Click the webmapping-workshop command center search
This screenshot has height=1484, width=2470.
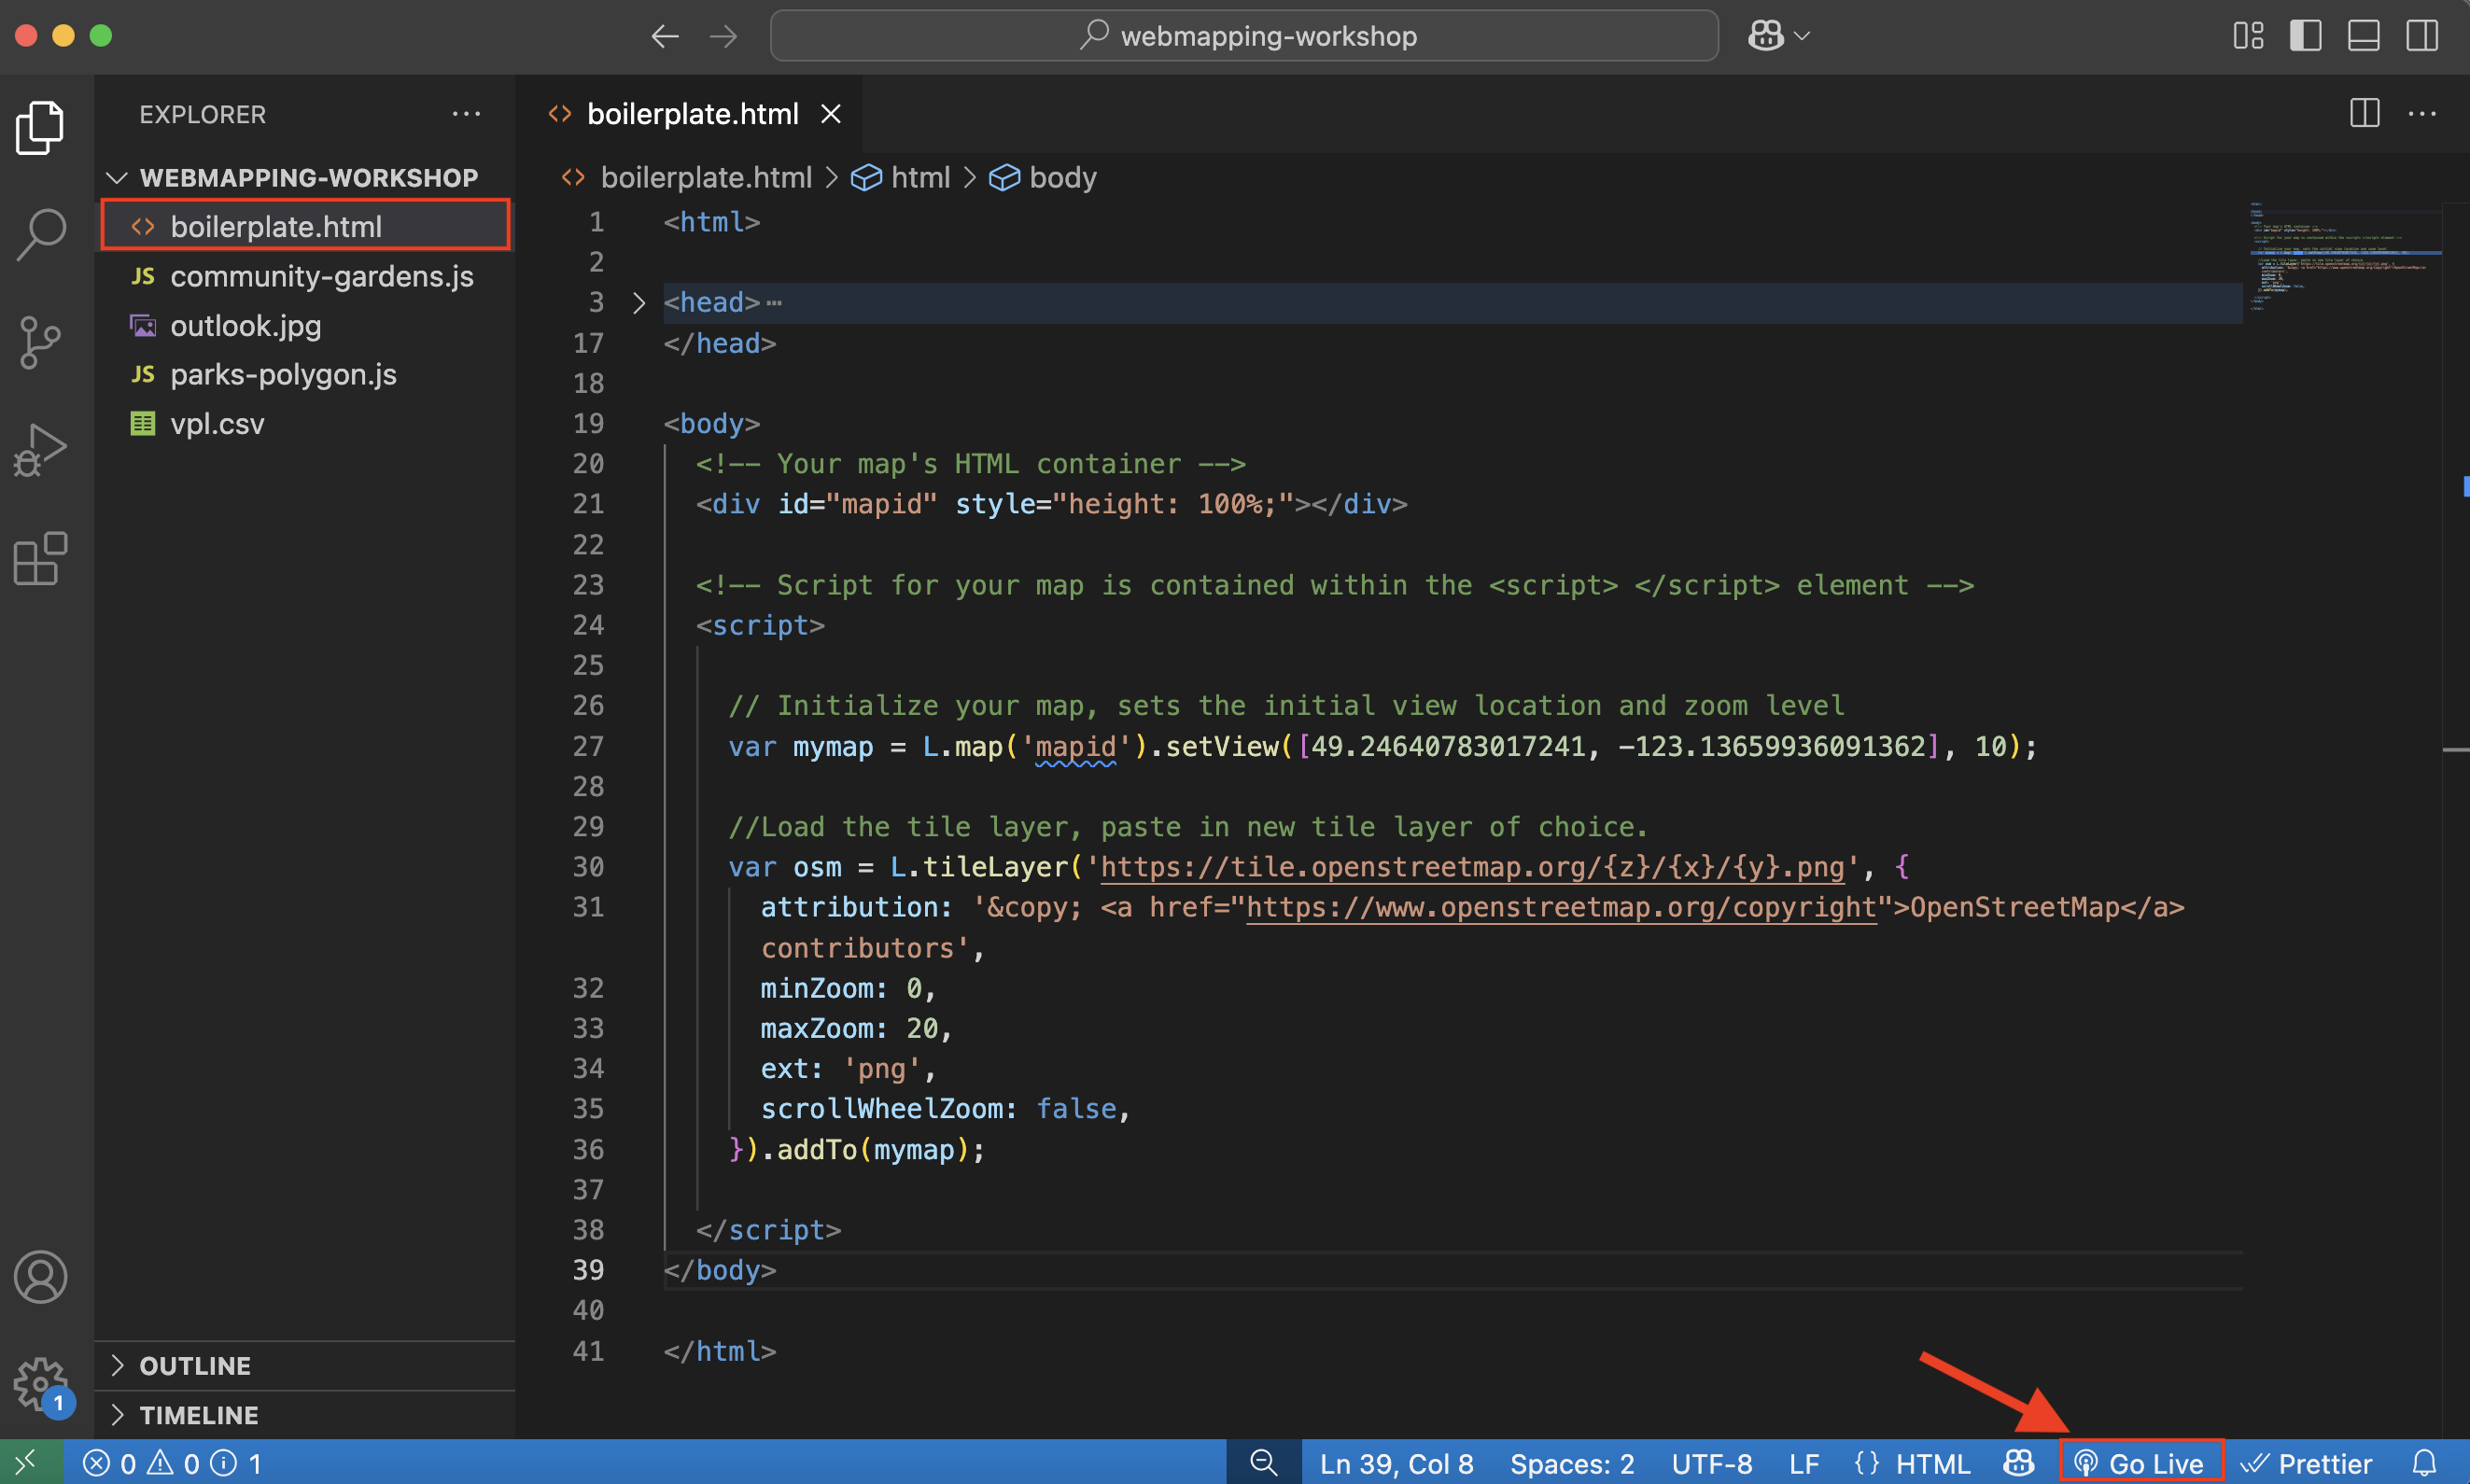point(1244,36)
